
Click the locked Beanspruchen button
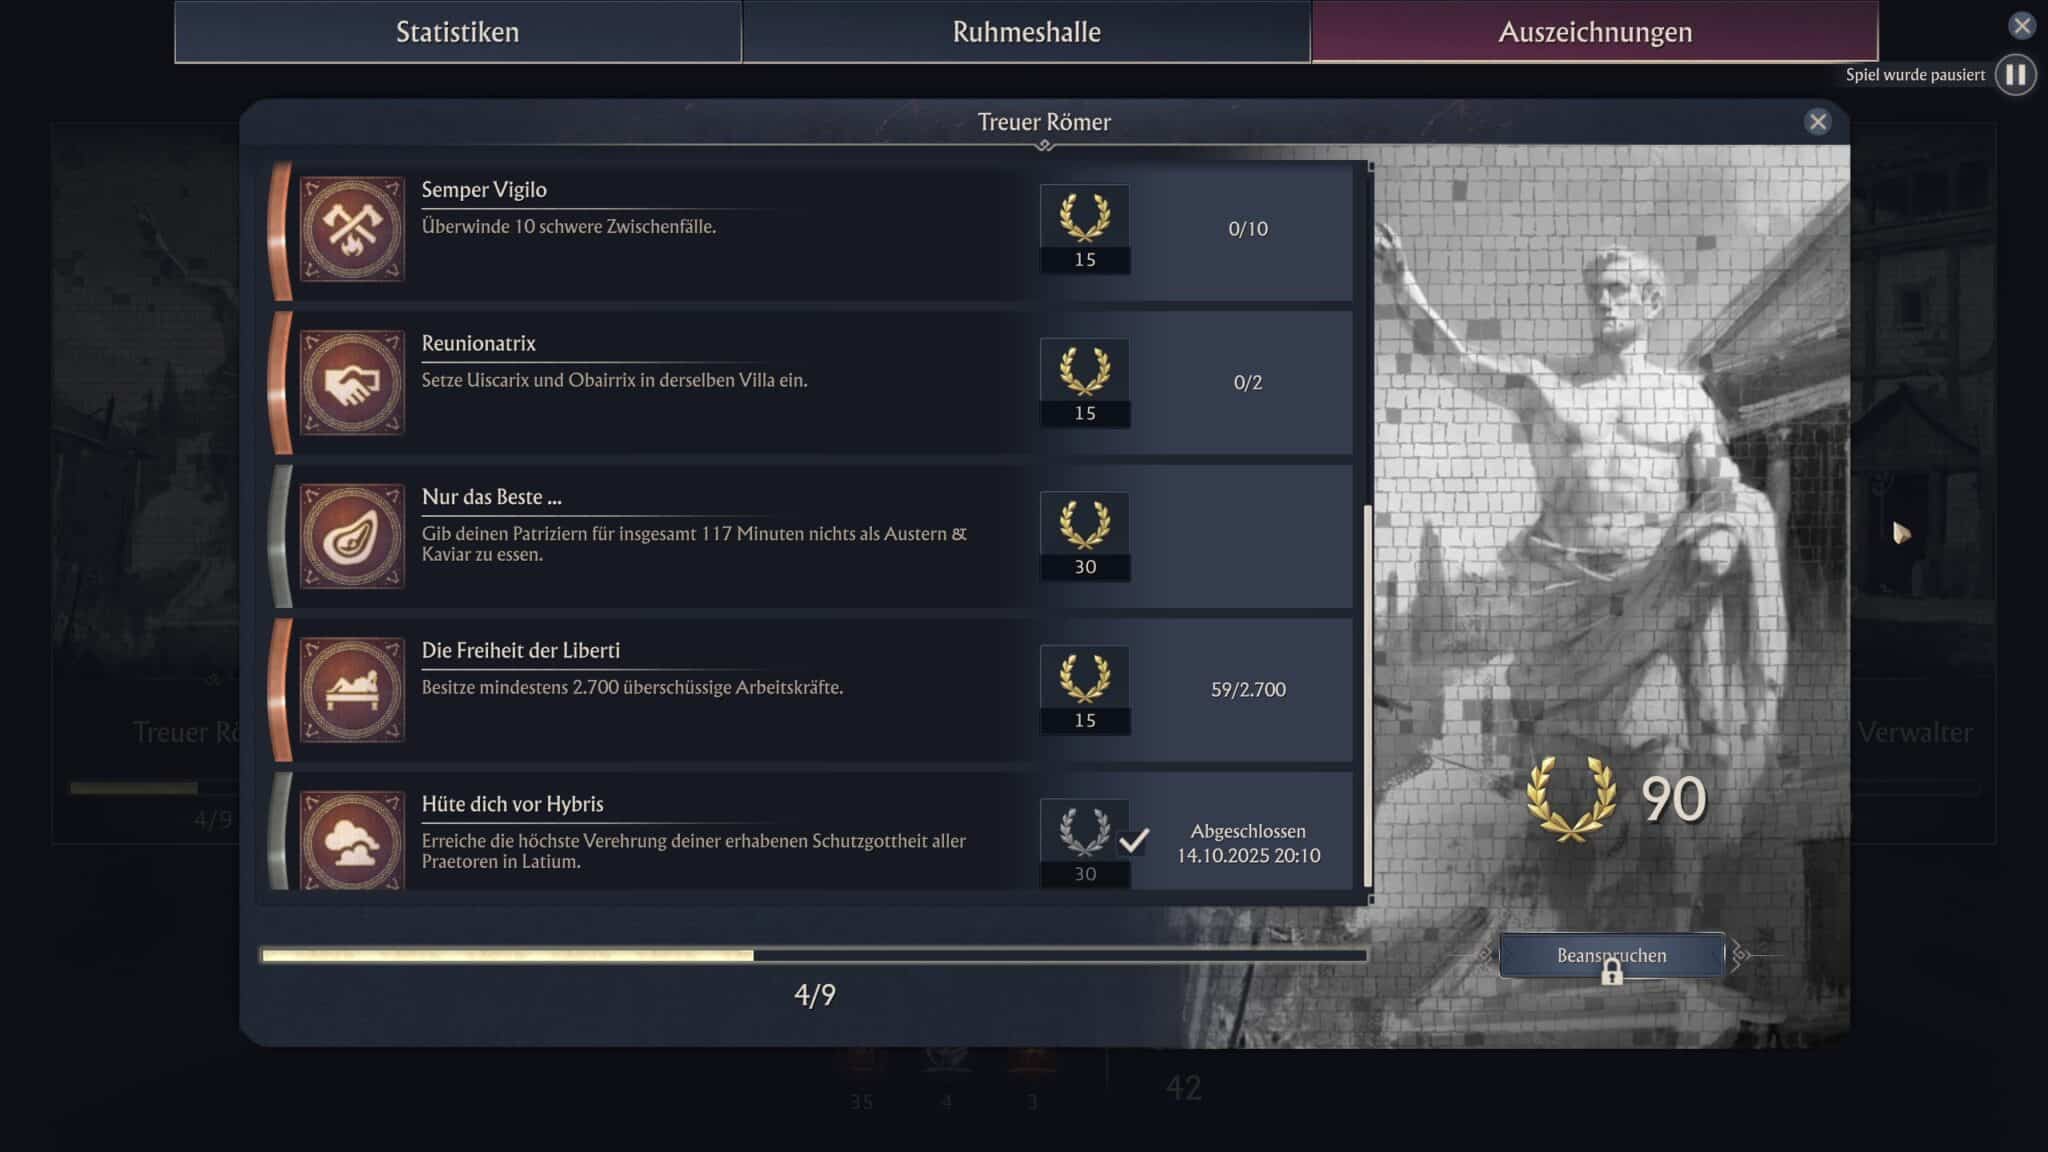coord(1611,956)
